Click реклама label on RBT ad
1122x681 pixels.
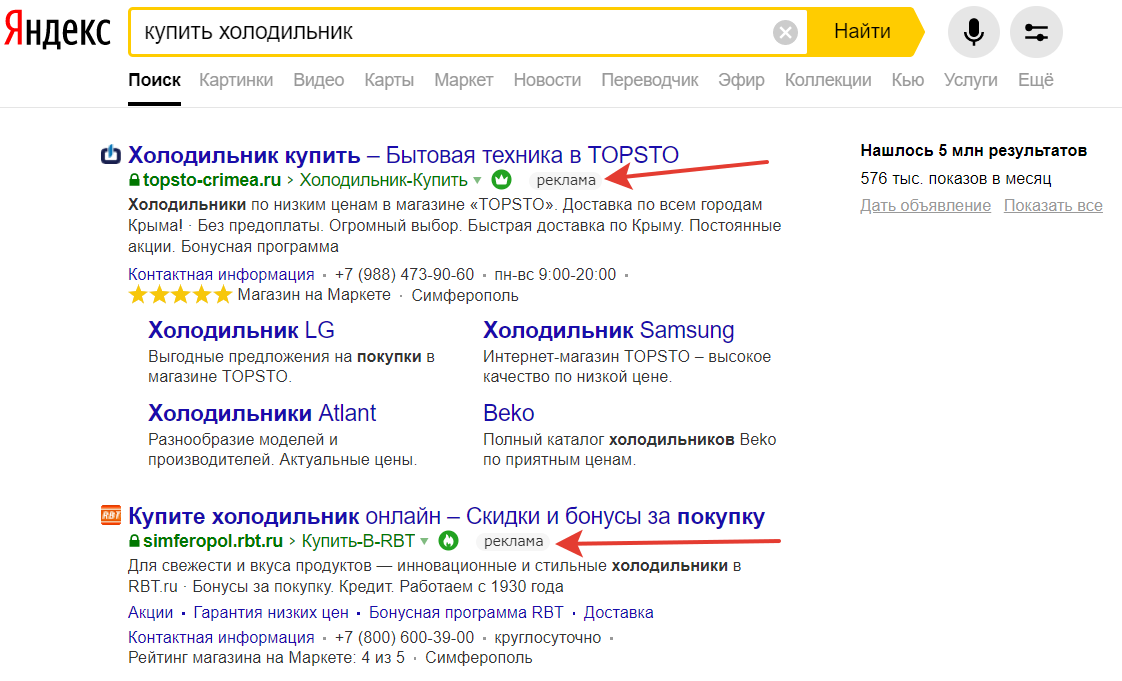tap(513, 542)
